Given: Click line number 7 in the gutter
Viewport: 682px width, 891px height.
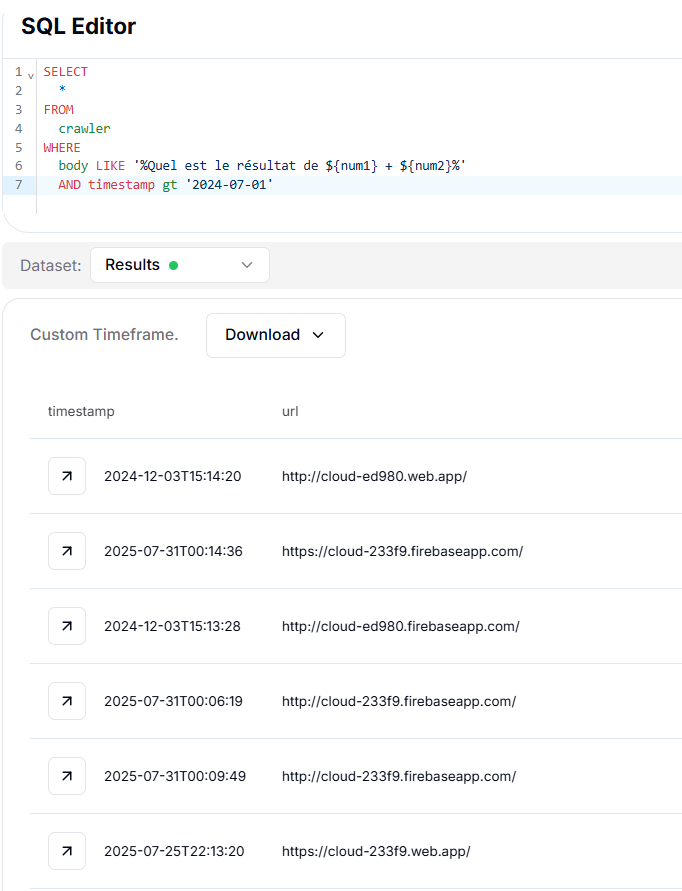Looking at the screenshot, I should click(x=19, y=185).
